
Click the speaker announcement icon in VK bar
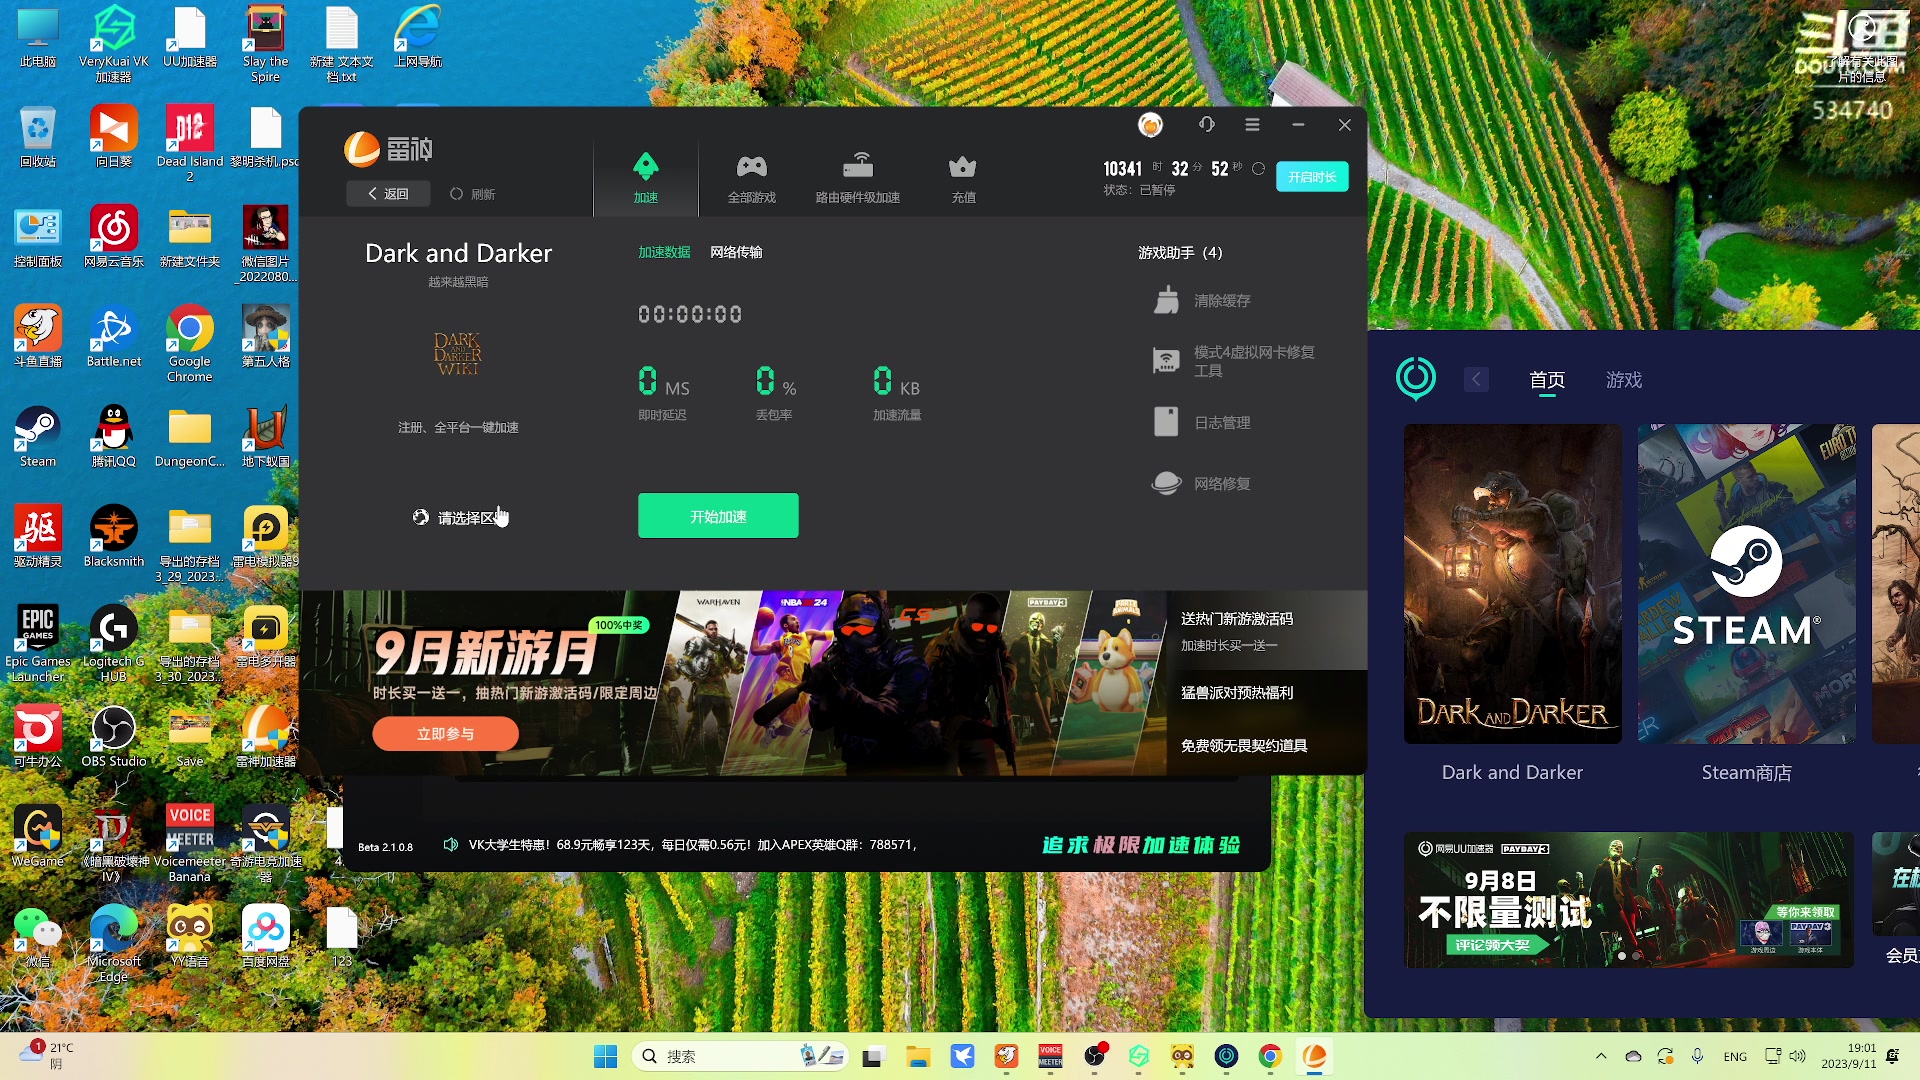pos(450,845)
